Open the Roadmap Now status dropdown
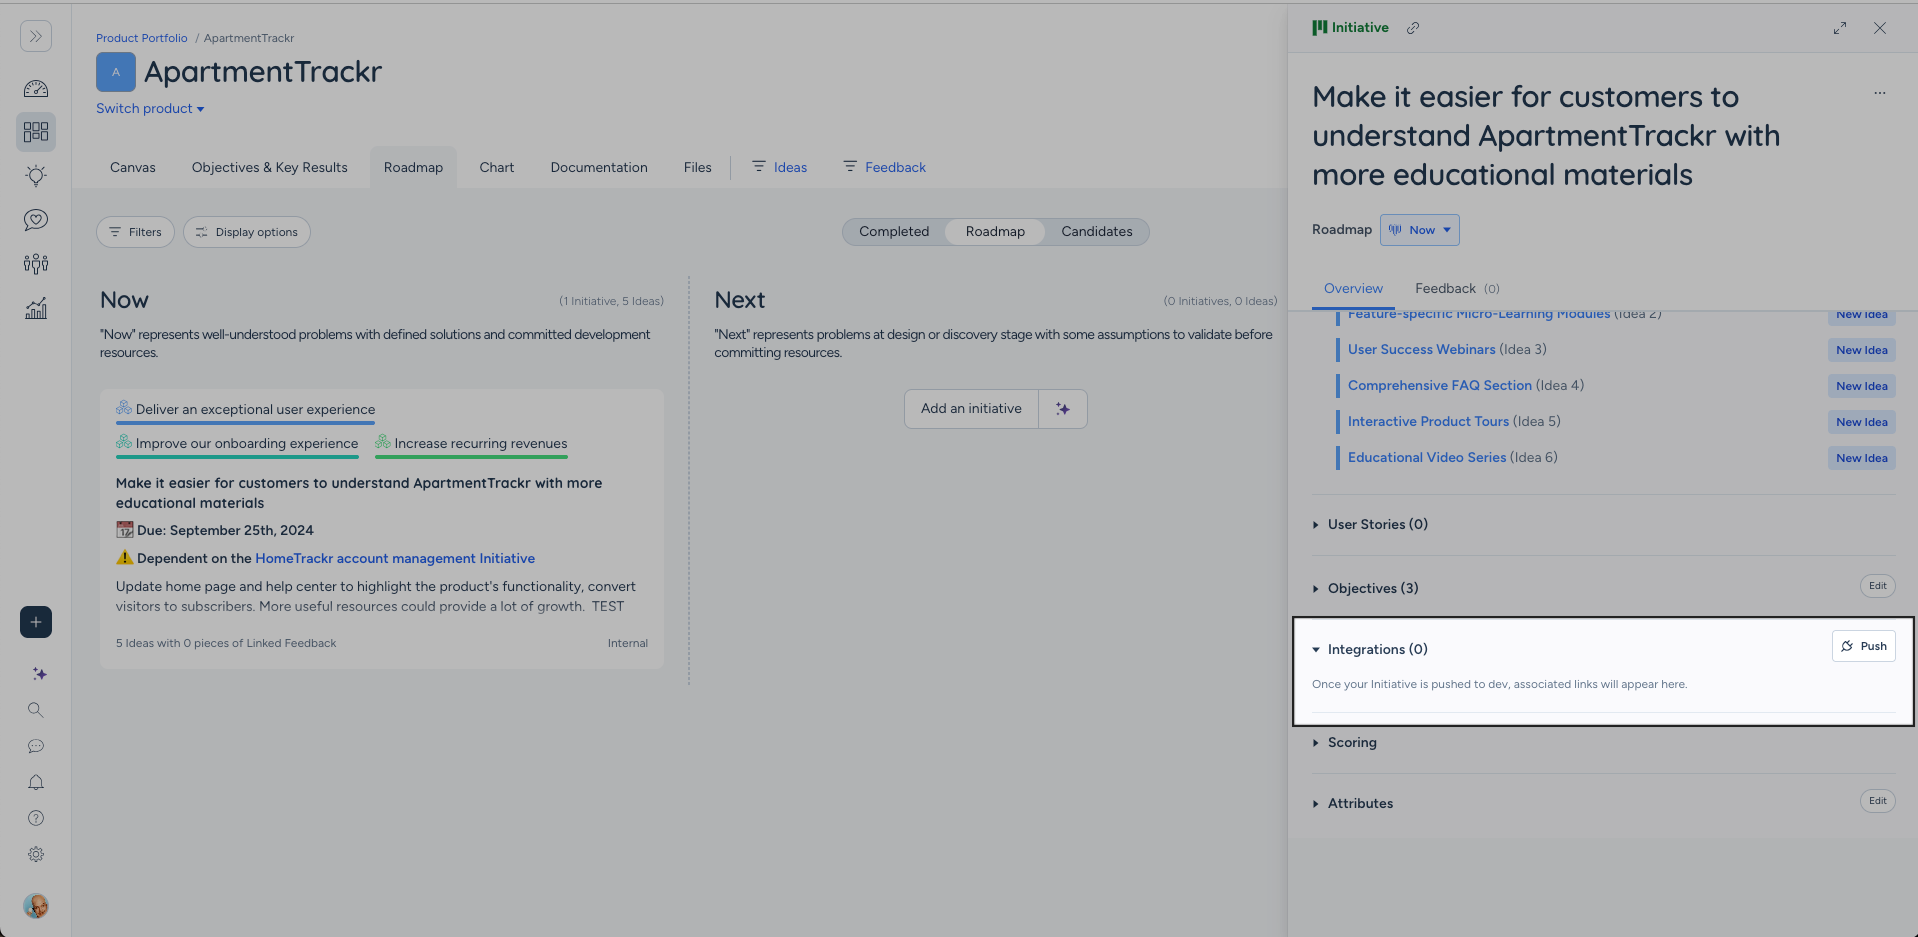Viewport: 1918px width, 937px height. click(x=1420, y=230)
